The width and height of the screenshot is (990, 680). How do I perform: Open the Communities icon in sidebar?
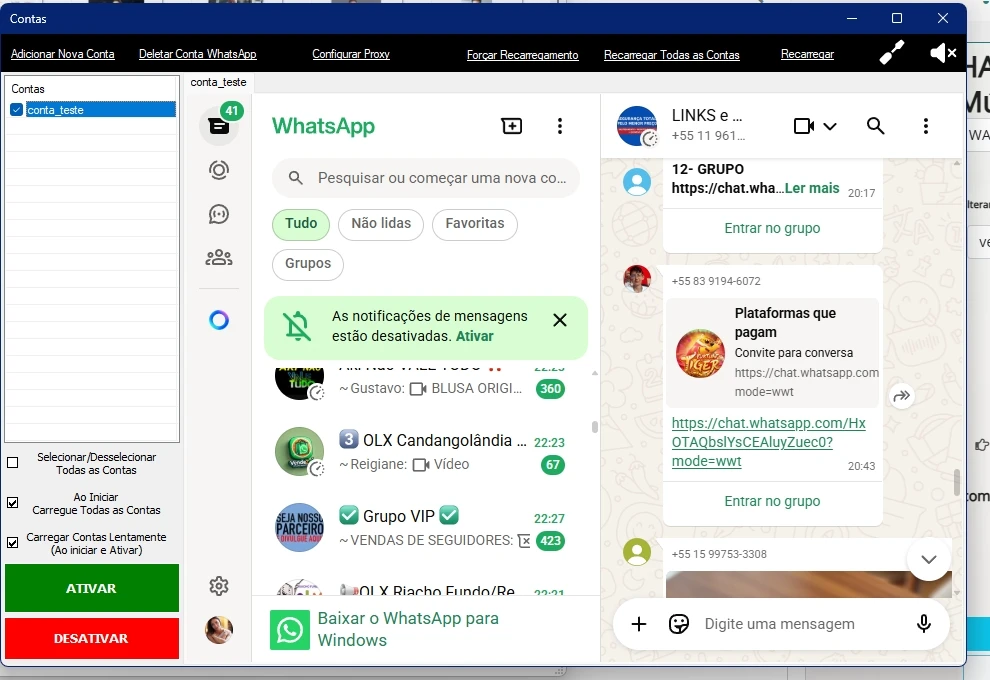[x=219, y=258]
